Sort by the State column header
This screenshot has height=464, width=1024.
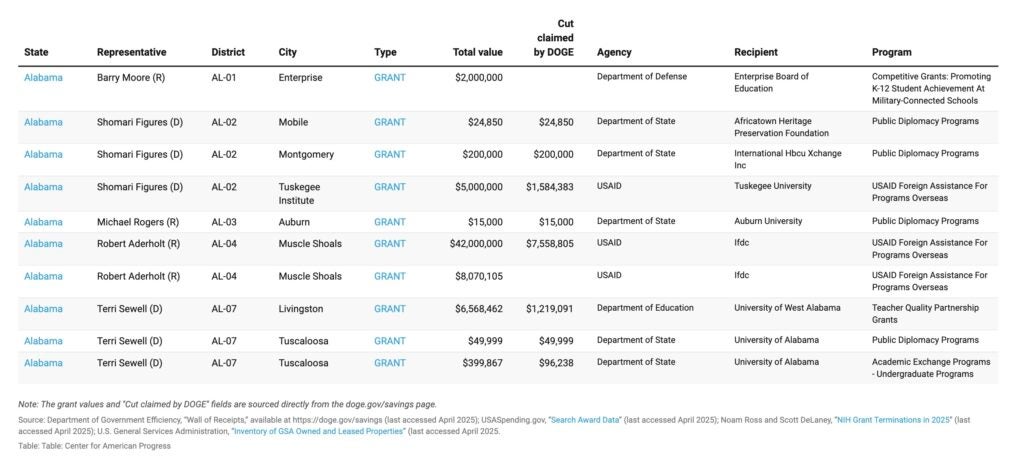click(36, 52)
